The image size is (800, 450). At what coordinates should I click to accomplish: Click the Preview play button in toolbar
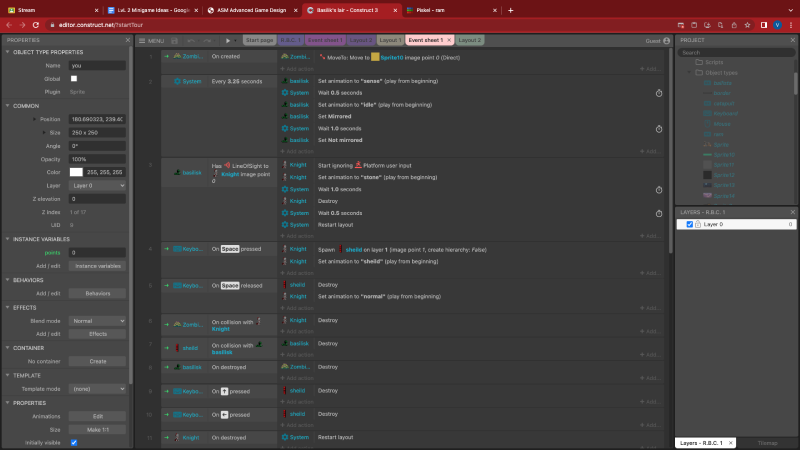[x=227, y=41]
